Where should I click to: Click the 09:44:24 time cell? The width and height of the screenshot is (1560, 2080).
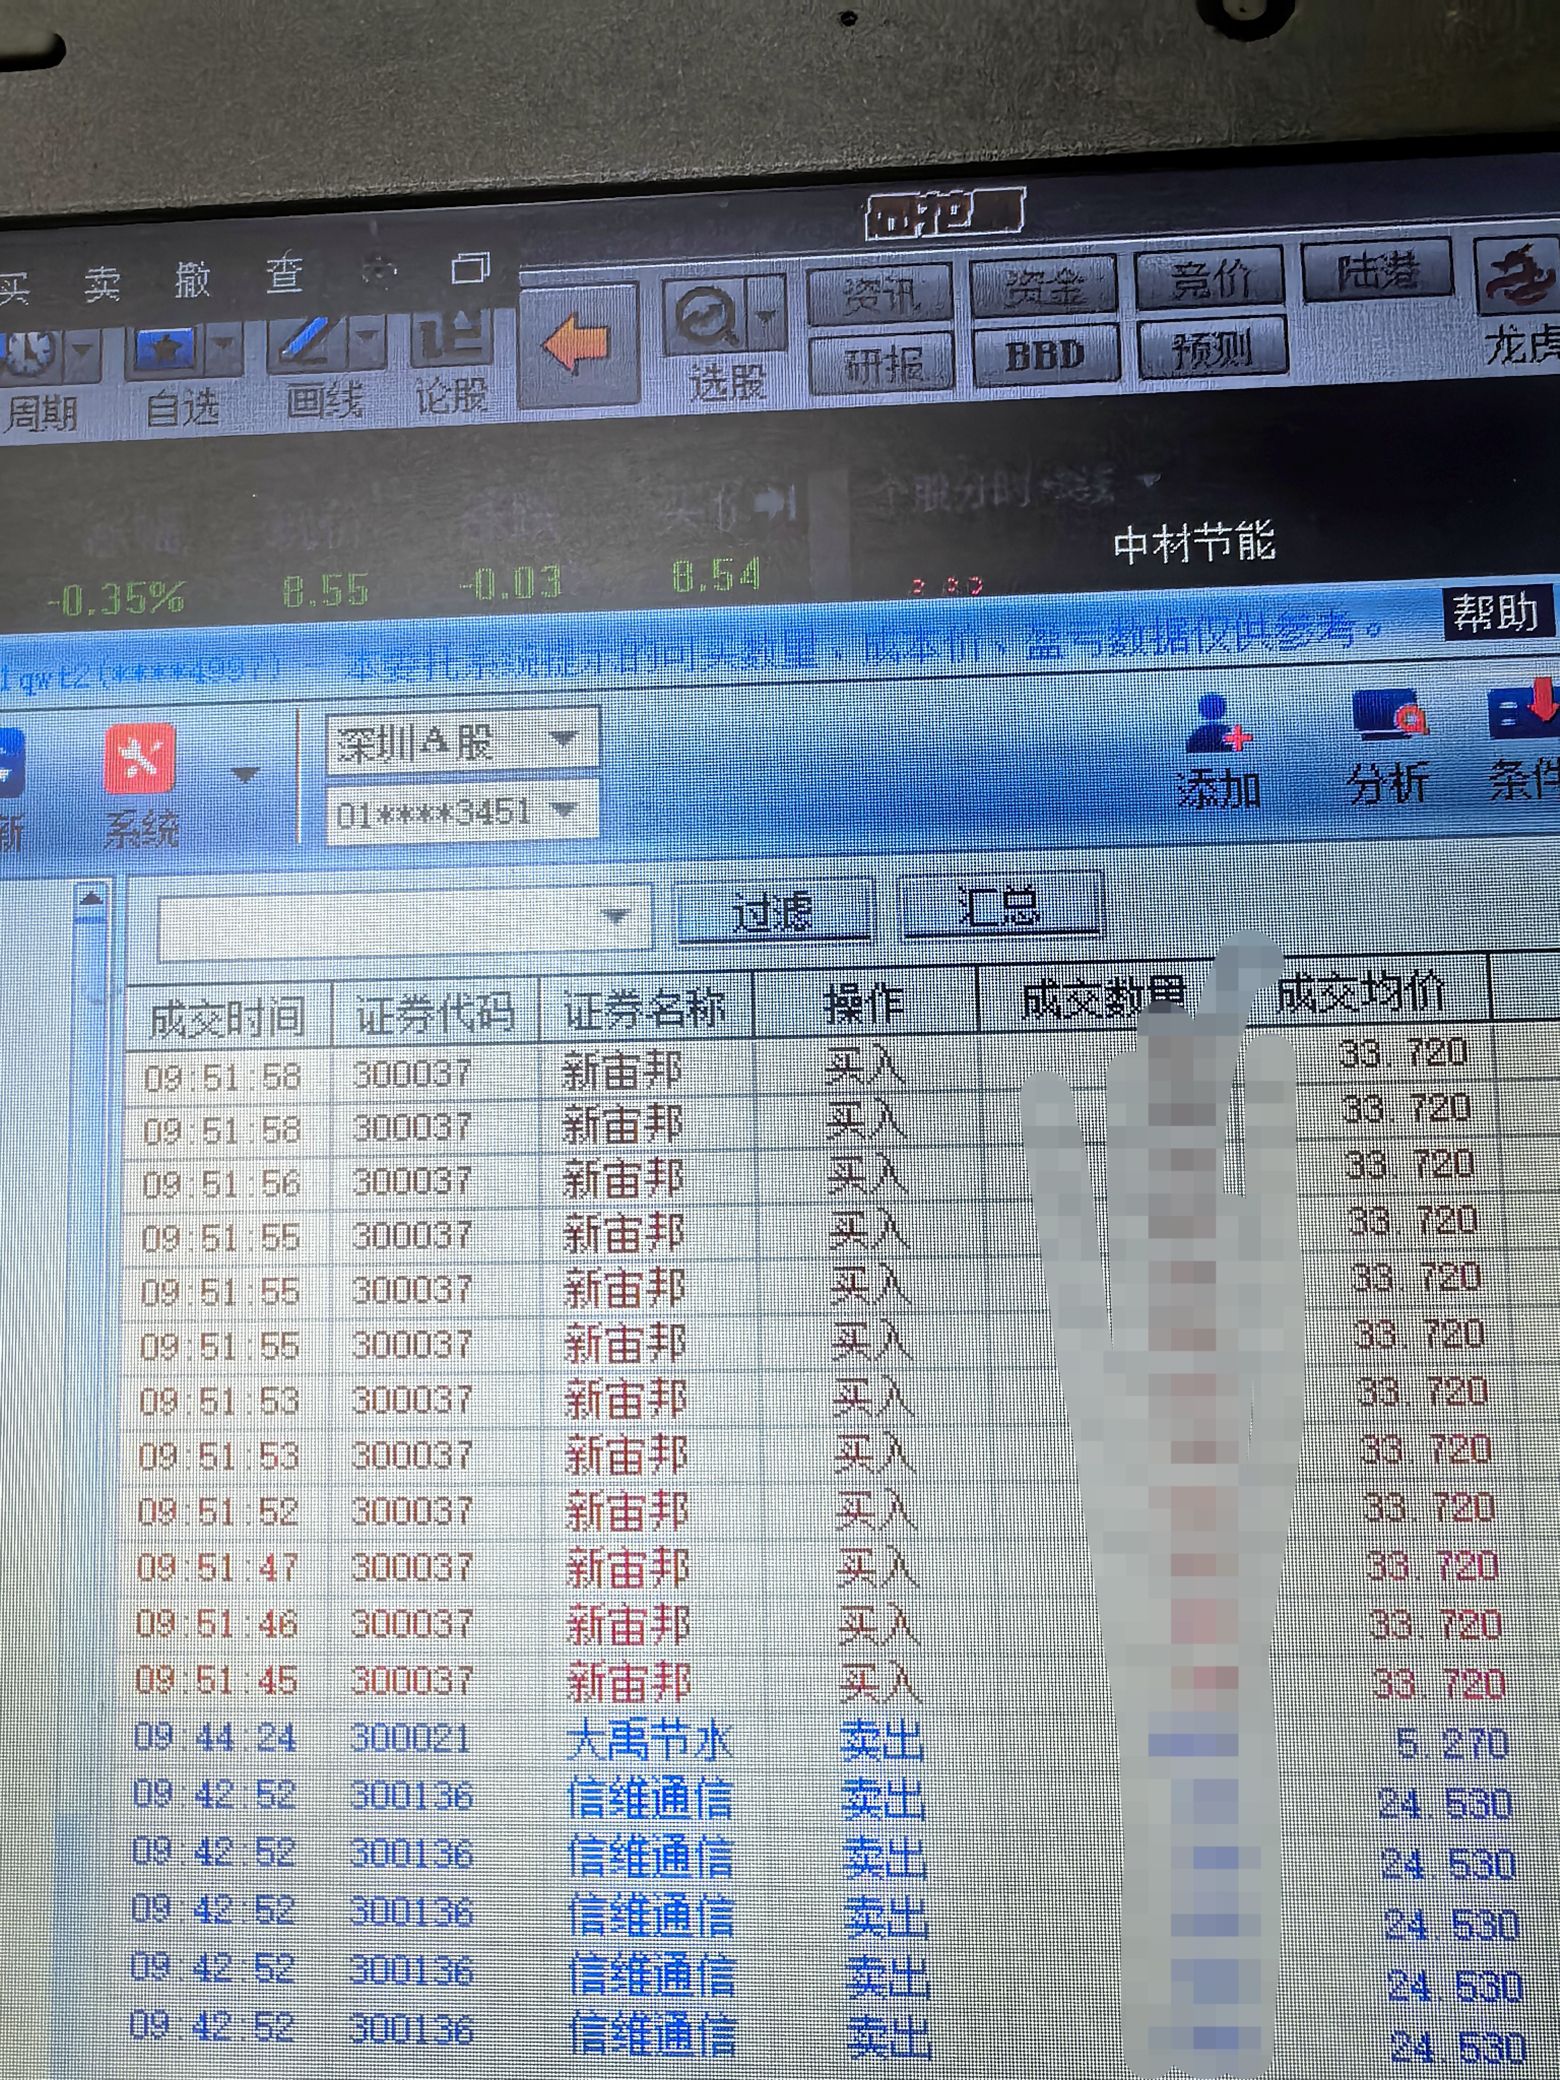coord(215,1738)
